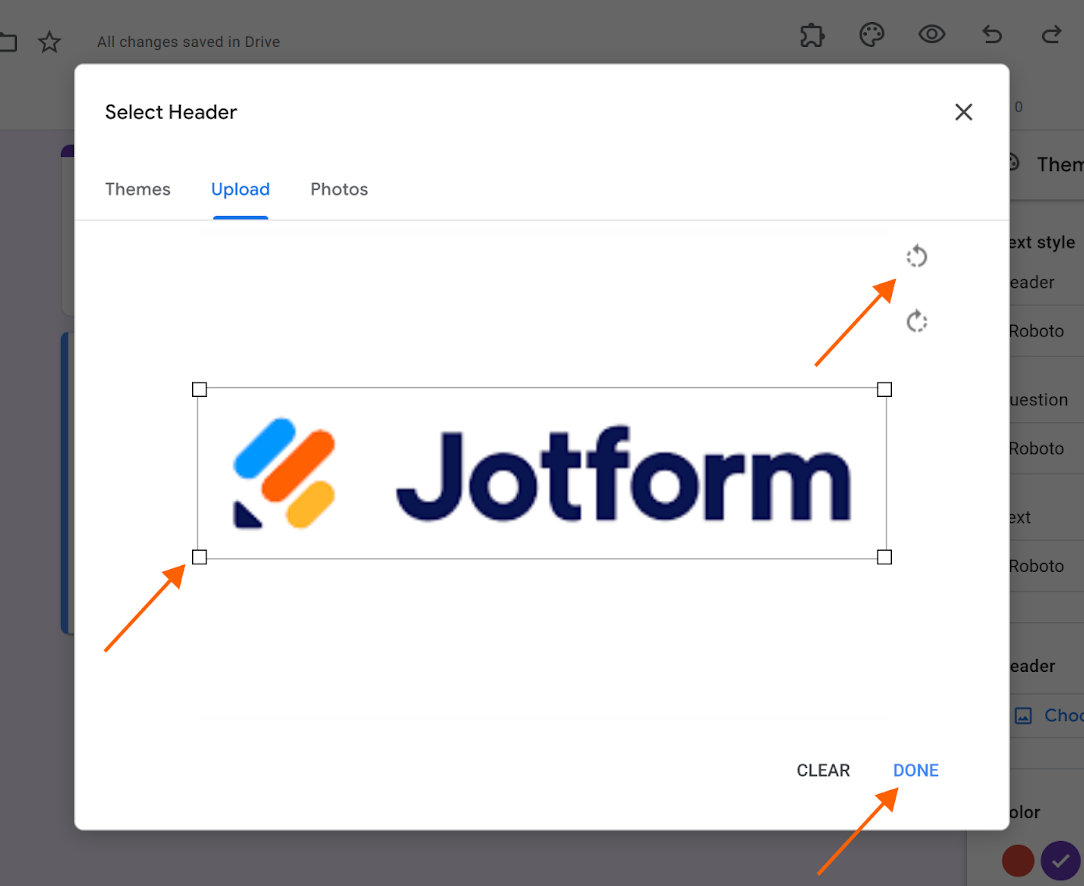Screen dimensions: 1084x886
Task: Click DONE to apply the header
Action: (915, 770)
